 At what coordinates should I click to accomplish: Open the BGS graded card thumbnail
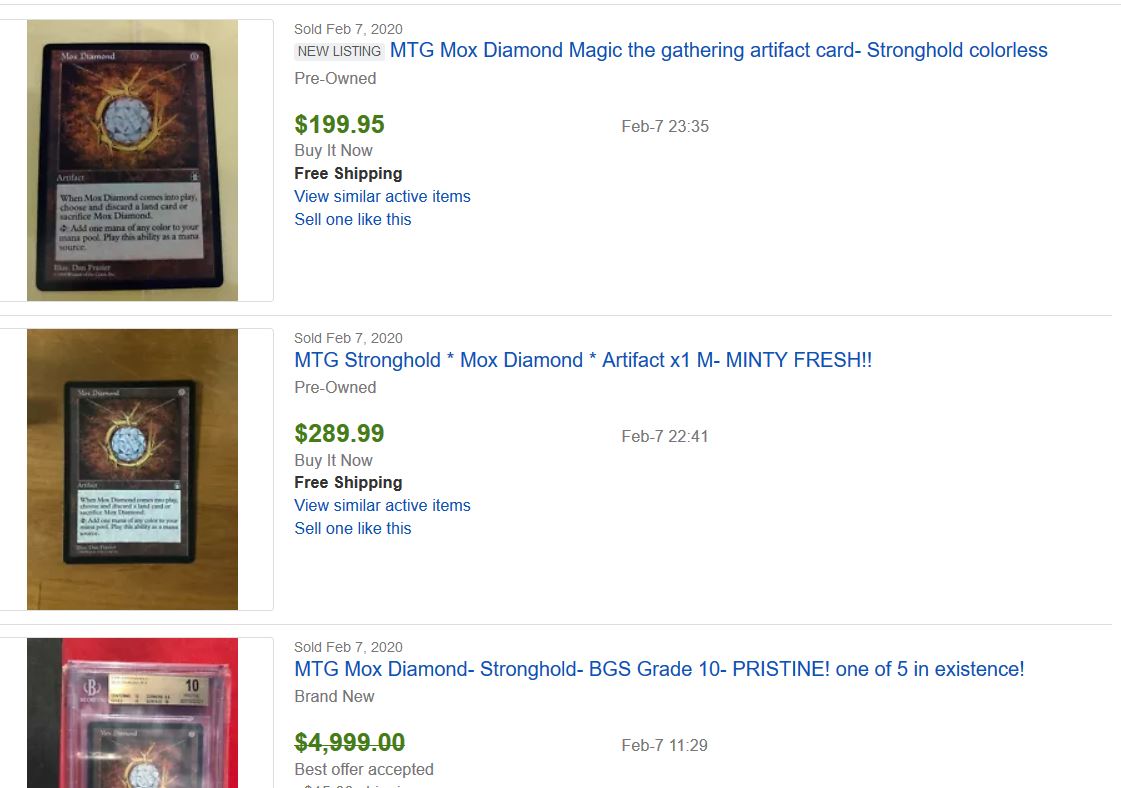point(132,712)
